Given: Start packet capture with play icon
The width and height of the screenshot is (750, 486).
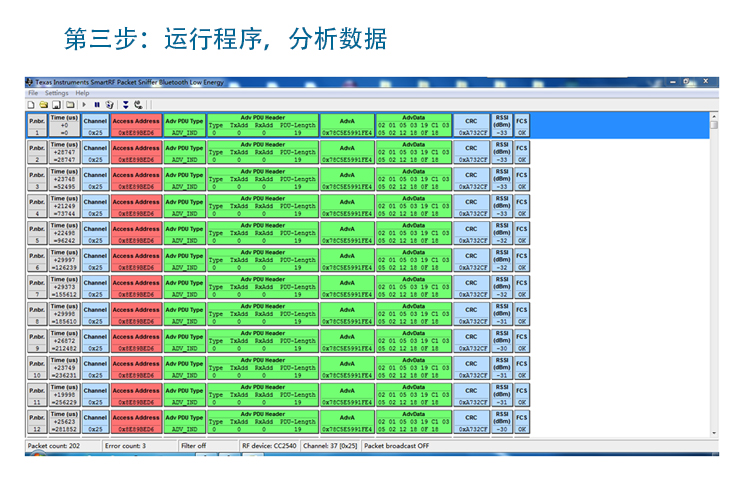Looking at the screenshot, I should tap(84, 104).
